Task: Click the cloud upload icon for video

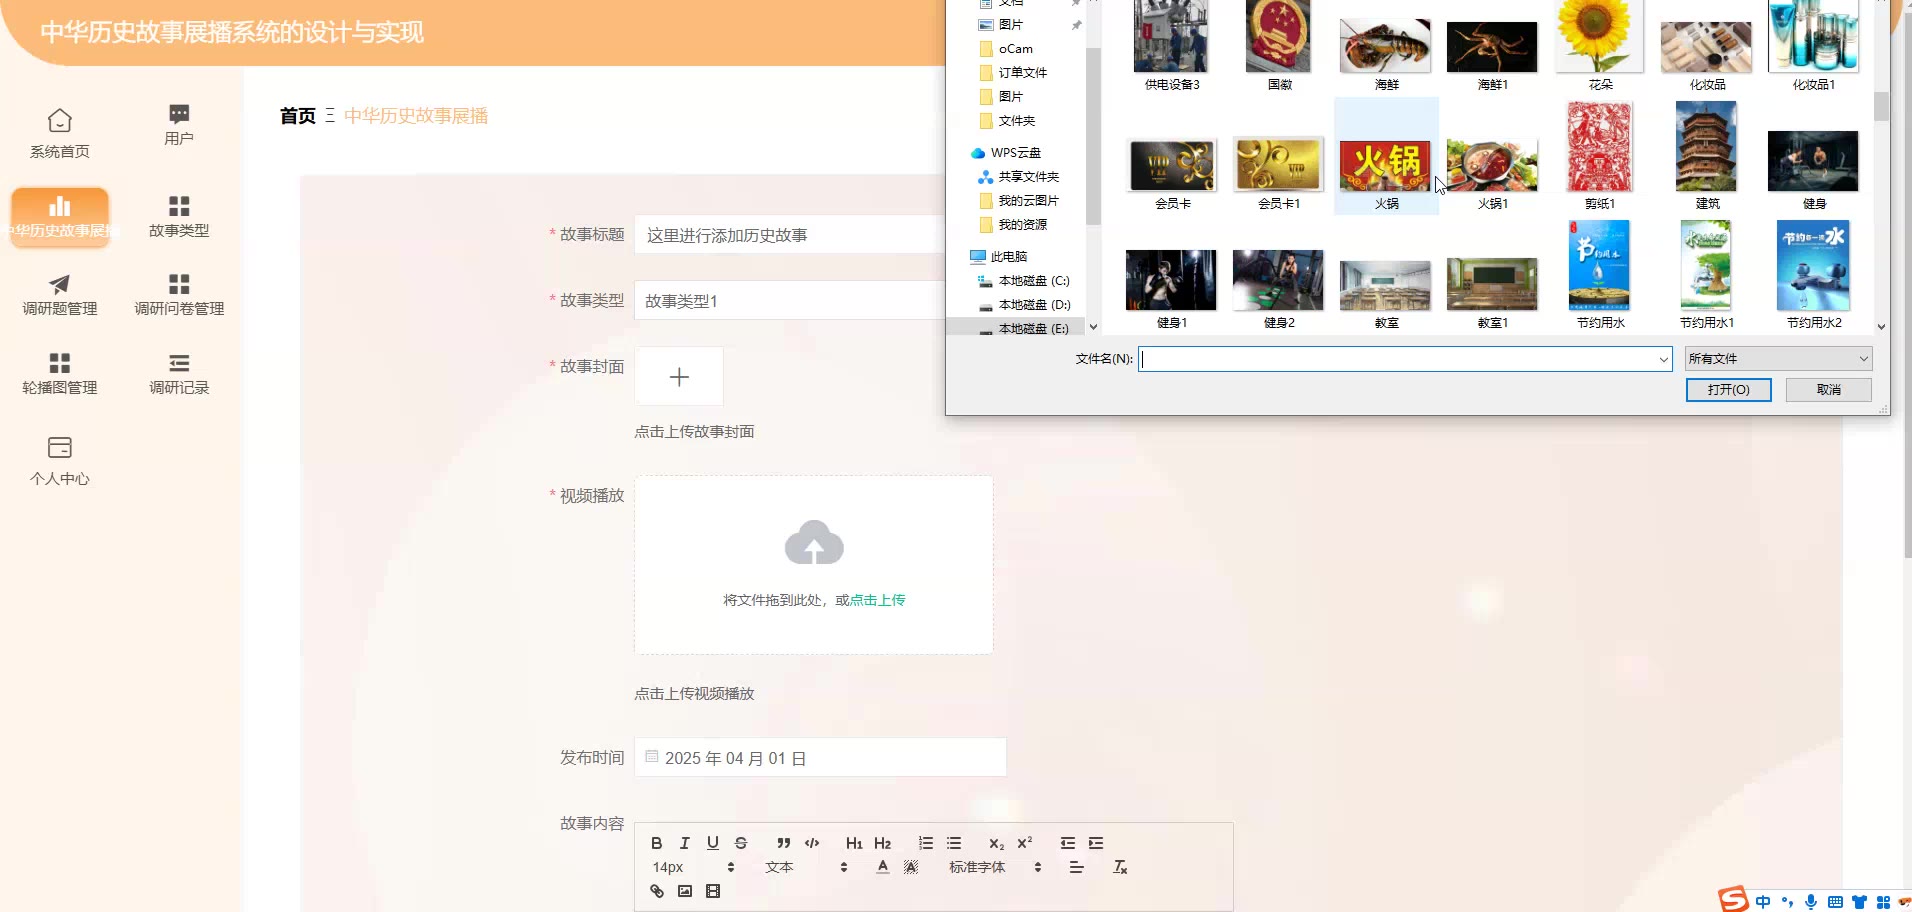Action: click(x=814, y=542)
